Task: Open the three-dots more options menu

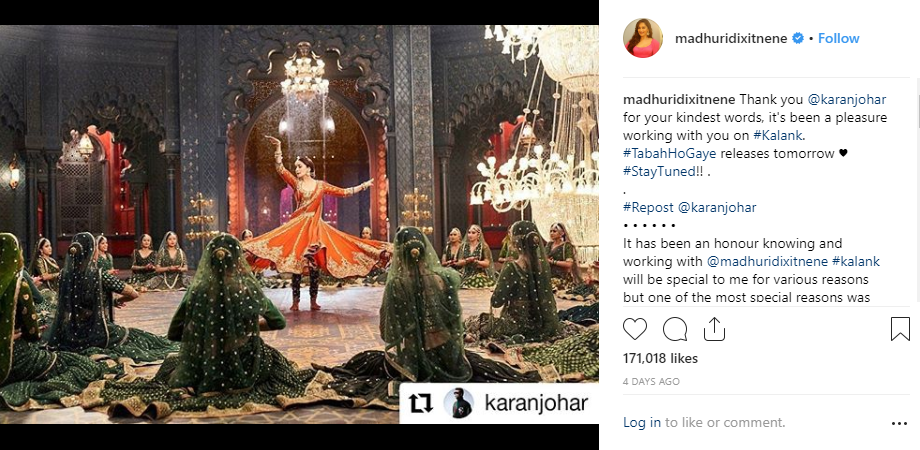Action: point(899,423)
